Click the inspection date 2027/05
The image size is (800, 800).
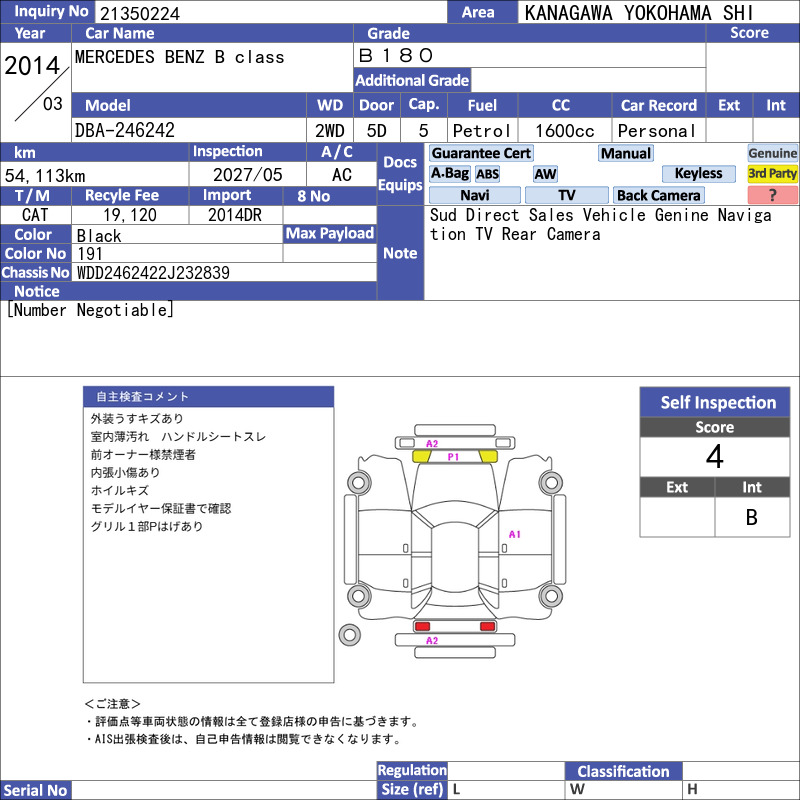point(247,175)
